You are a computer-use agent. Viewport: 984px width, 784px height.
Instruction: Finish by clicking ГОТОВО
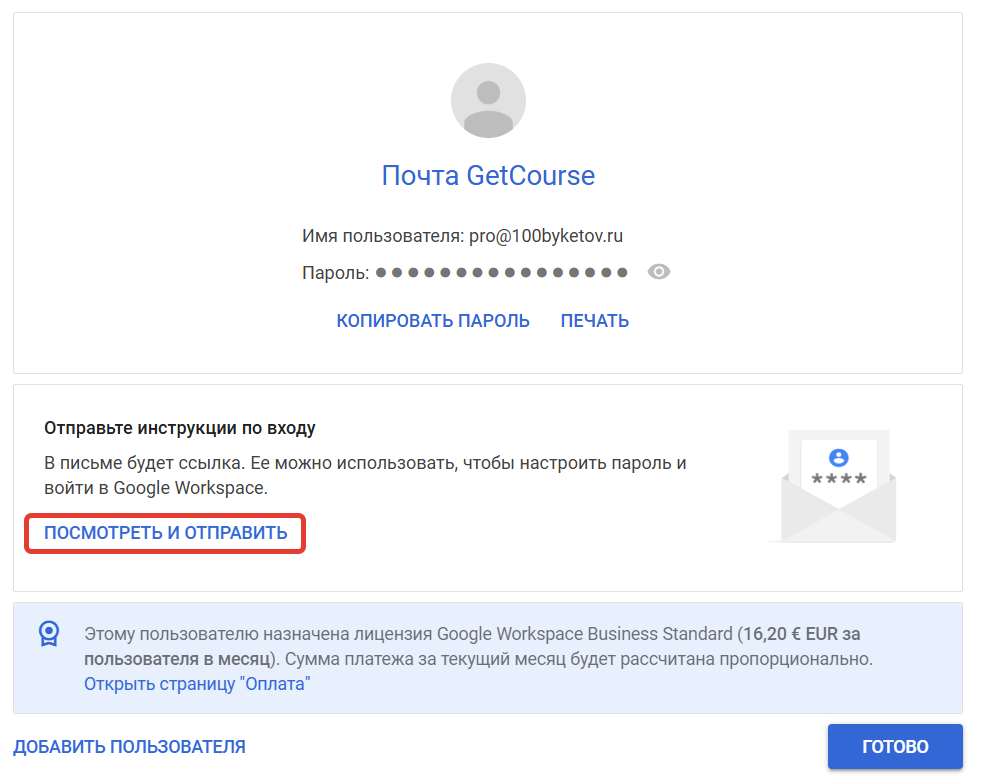click(895, 746)
